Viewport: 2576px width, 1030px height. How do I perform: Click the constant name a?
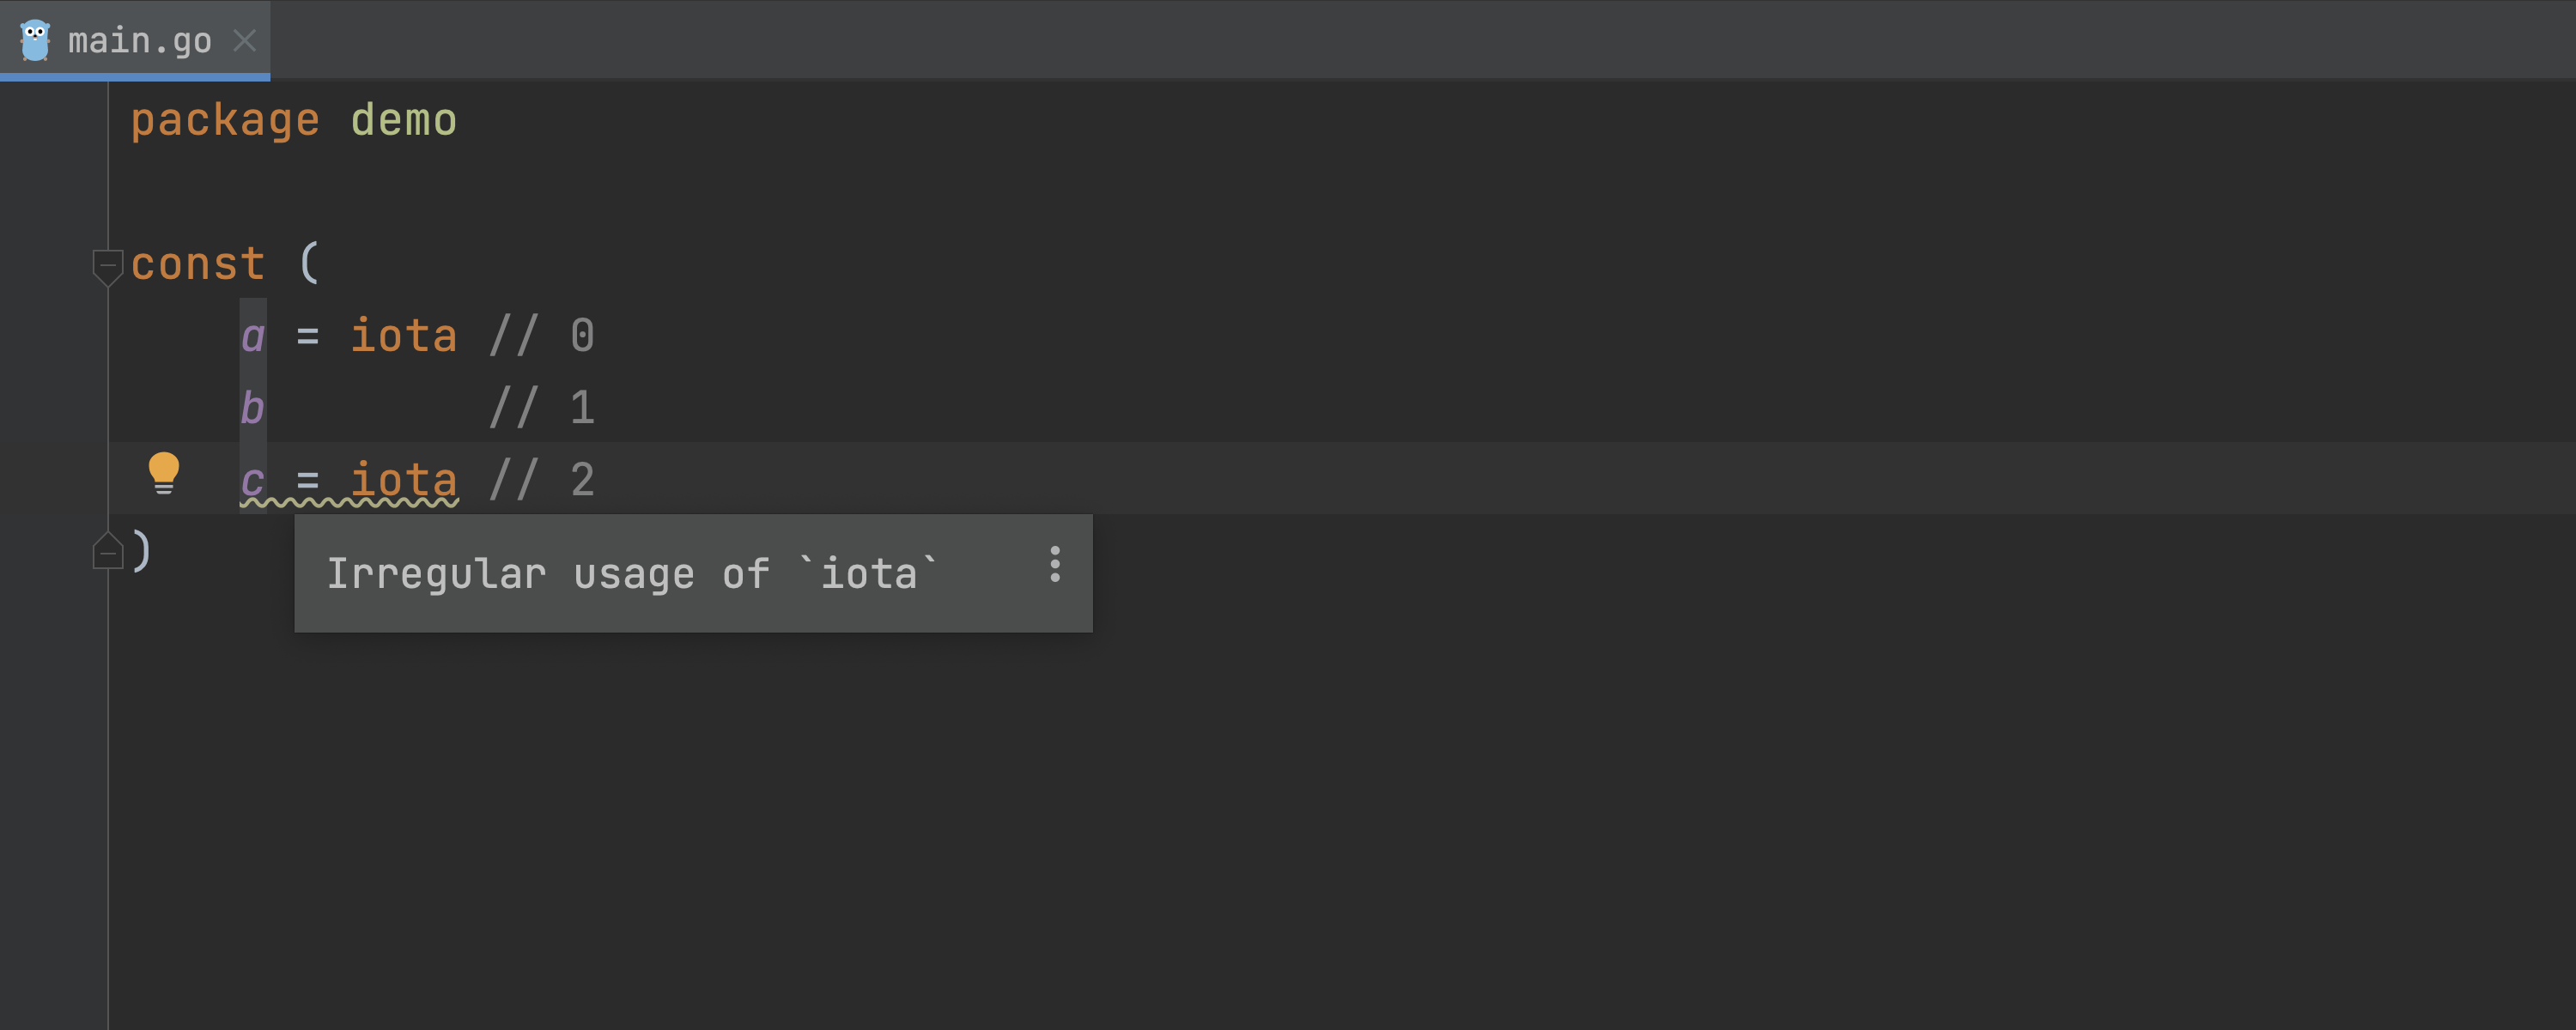253,336
